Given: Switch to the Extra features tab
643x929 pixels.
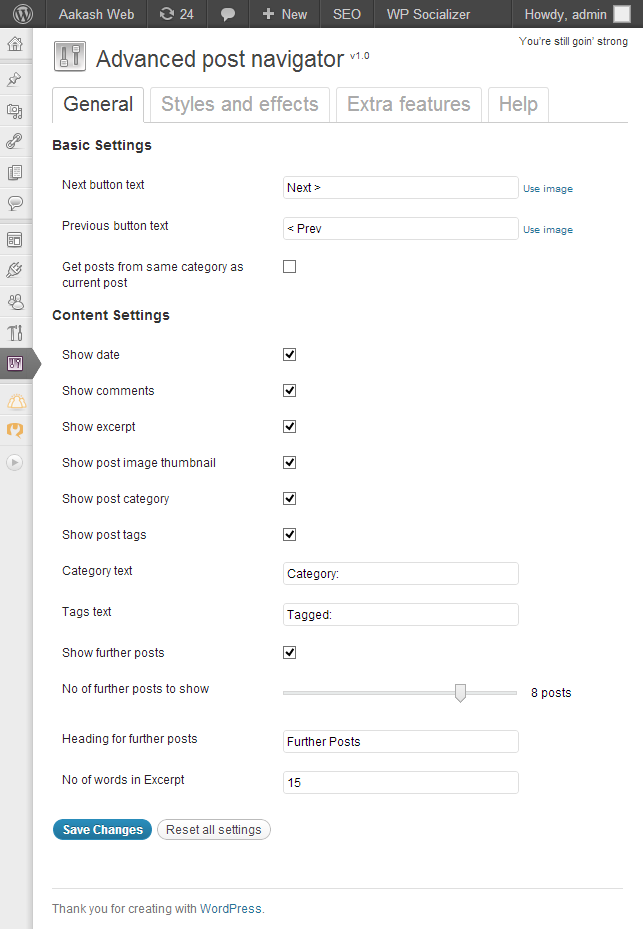Looking at the screenshot, I should coord(408,104).
